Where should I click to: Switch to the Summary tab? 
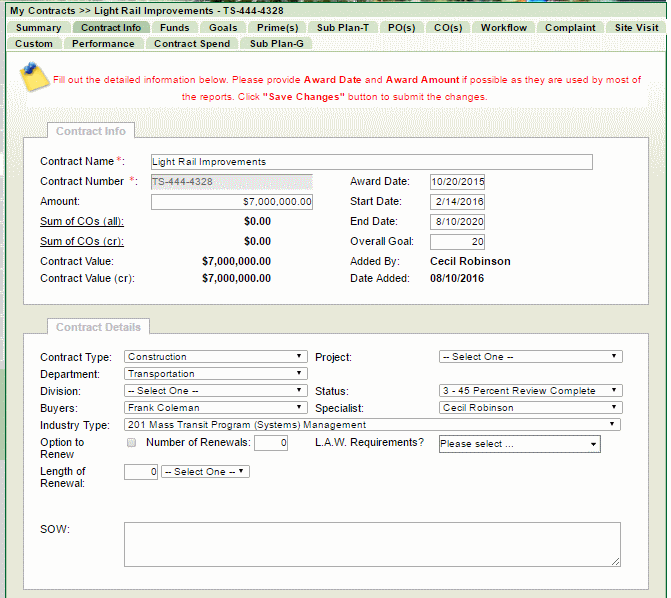point(38,28)
